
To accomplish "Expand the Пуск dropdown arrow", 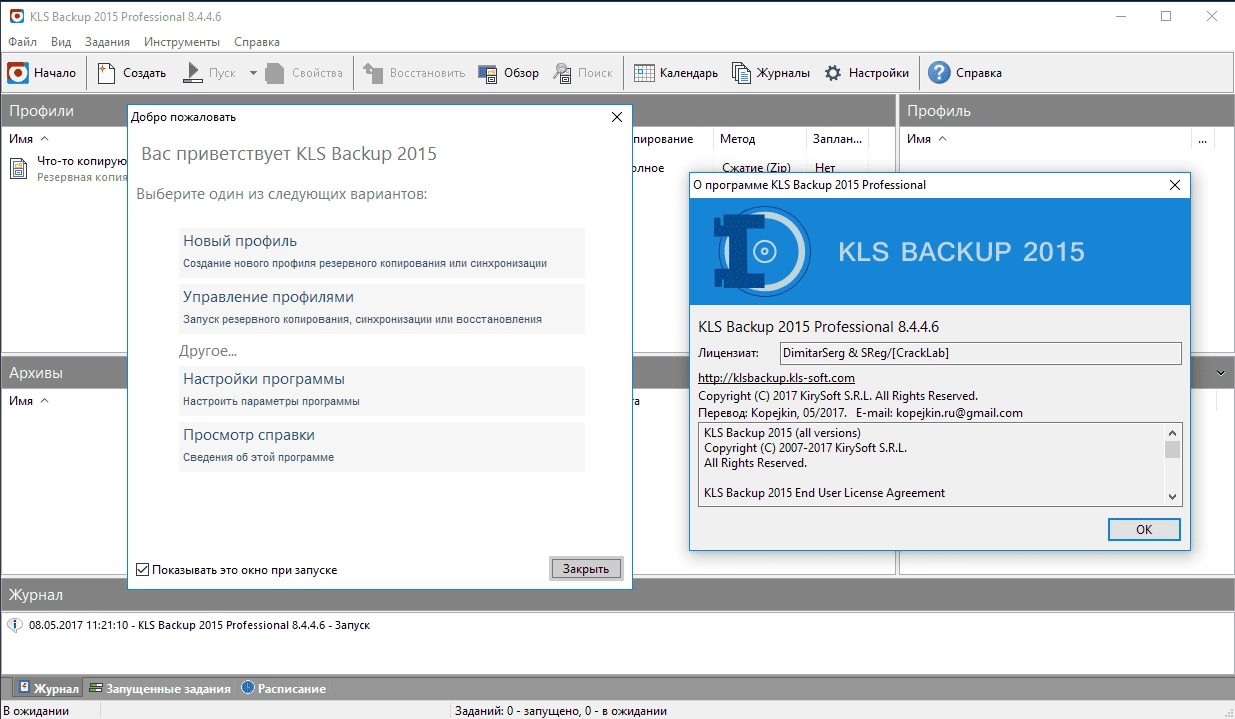I will tap(253, 73).
